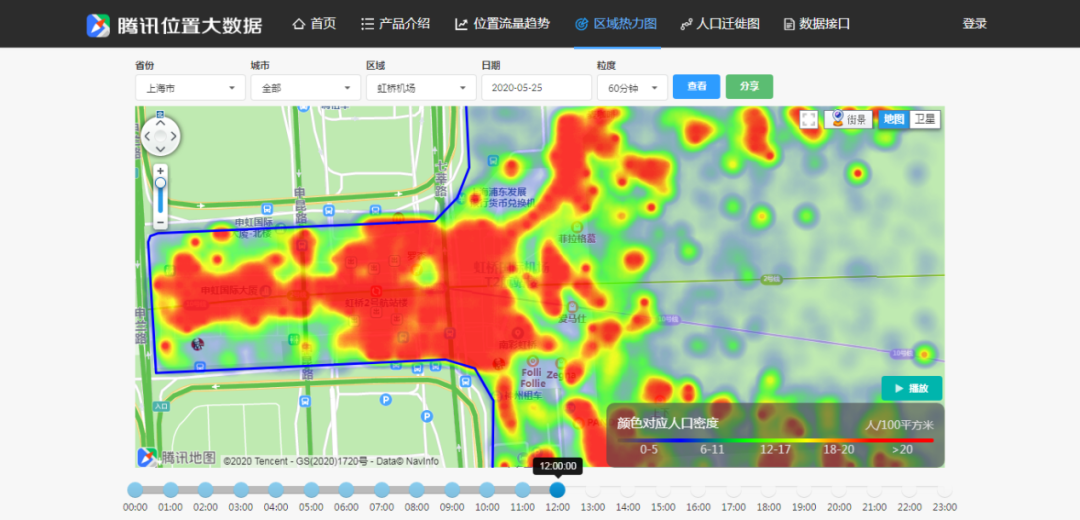This screenshot has height=520, width=1080.
Task: Pan the map down with the arrow control
Action: [160, 149]
